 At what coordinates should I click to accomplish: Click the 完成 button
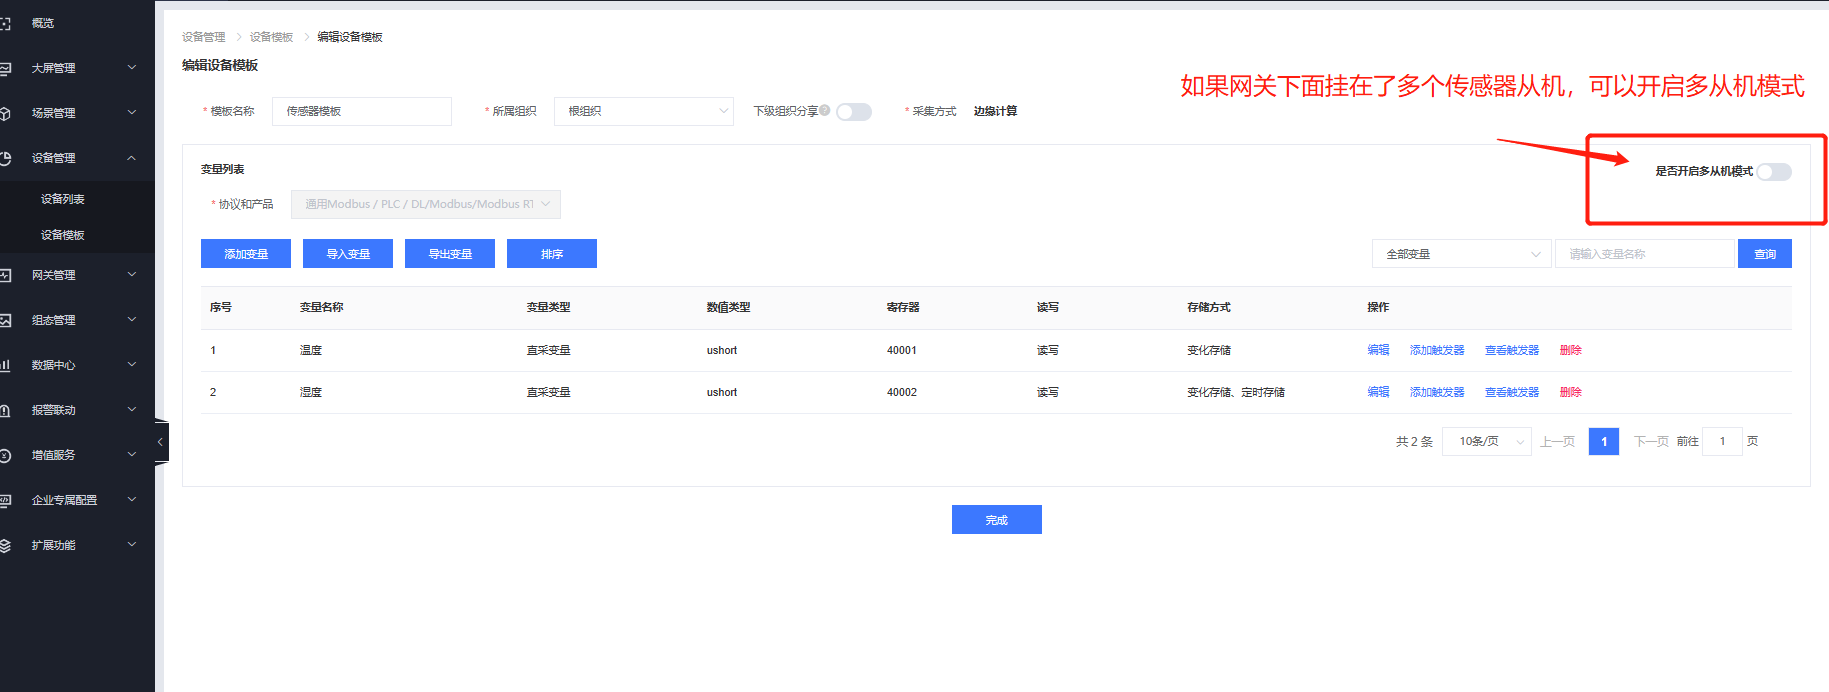click(996, 520)
